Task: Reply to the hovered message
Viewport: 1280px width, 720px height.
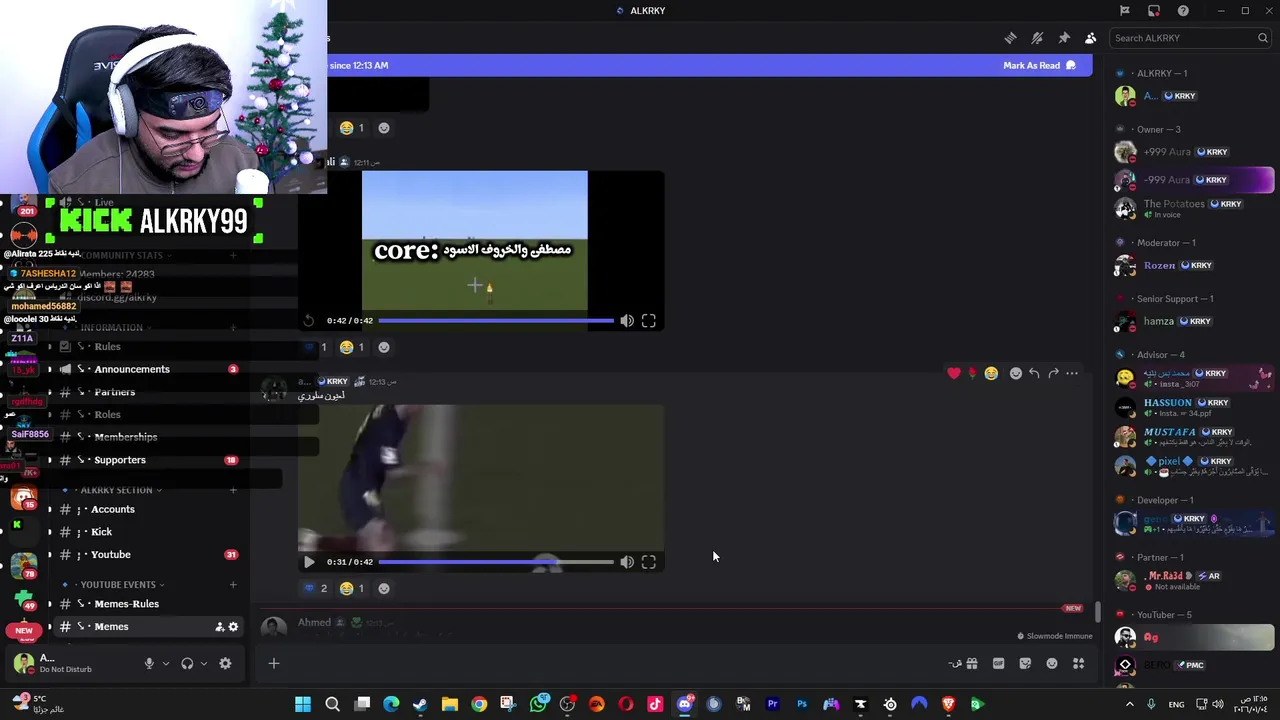Action: click(1034, 373)
